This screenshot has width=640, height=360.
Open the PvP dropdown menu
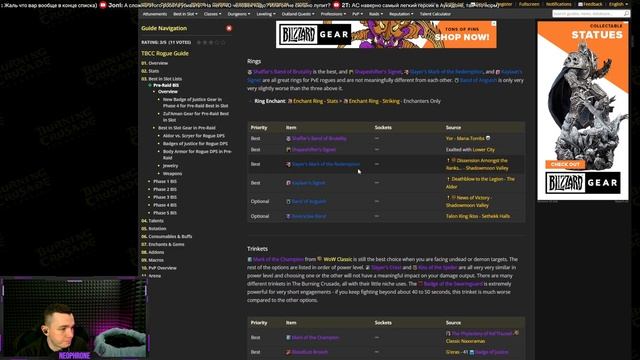point(357,14)
